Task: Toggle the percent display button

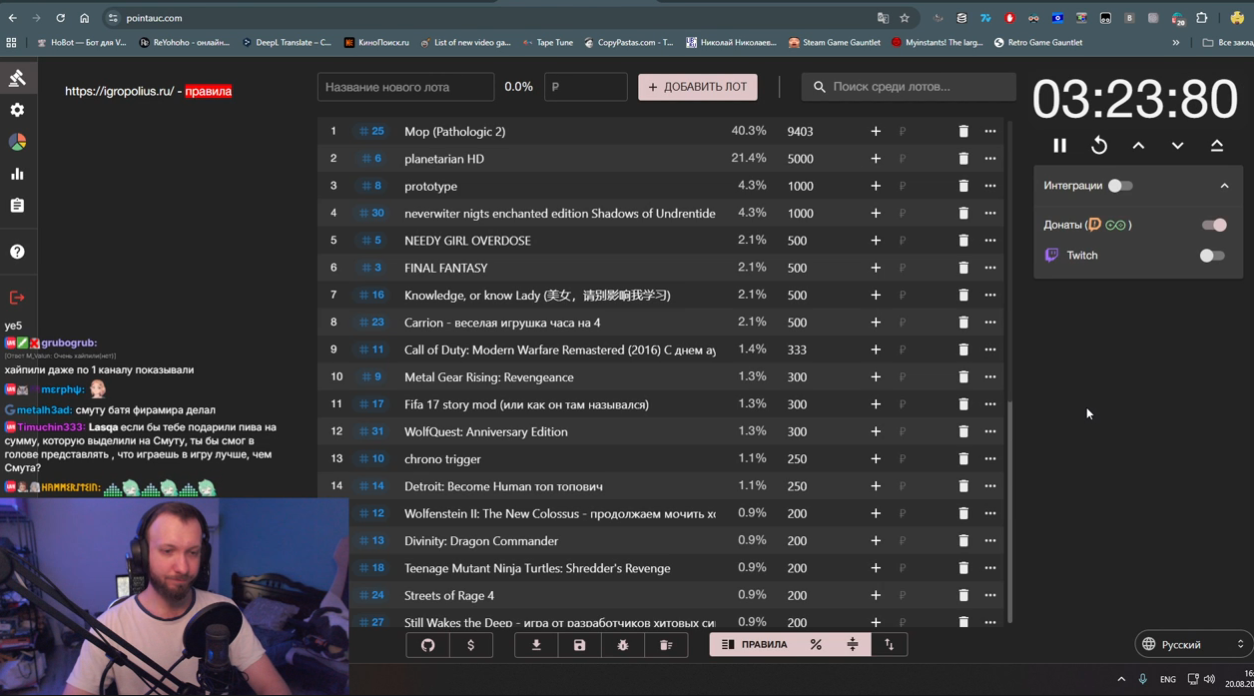Action: (x=816, y=645)
